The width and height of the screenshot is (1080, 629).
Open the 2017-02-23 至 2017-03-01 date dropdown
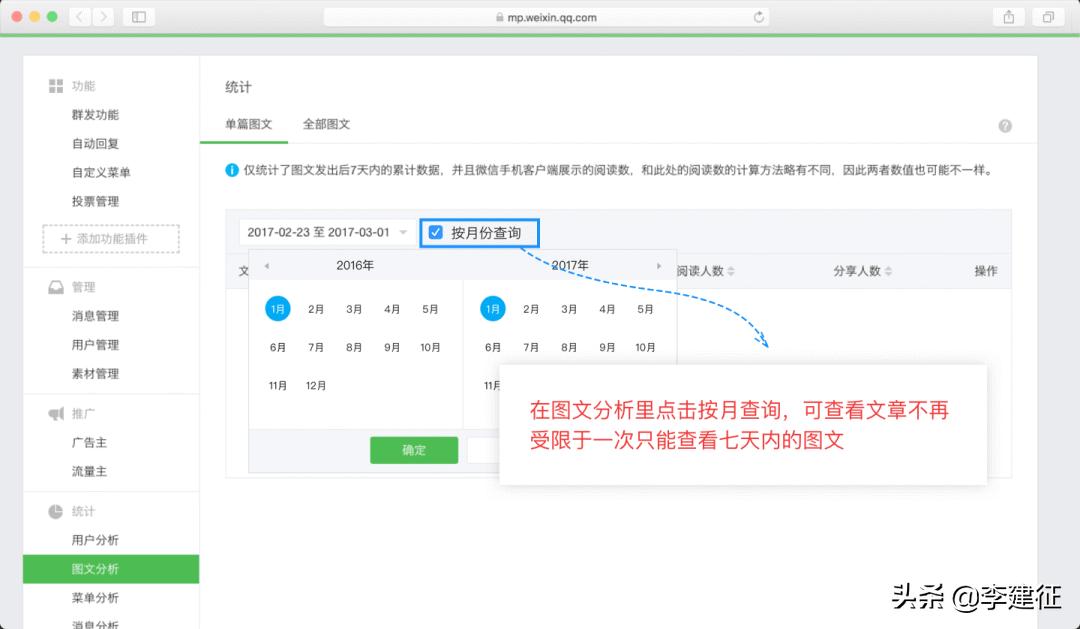point(325,232)
